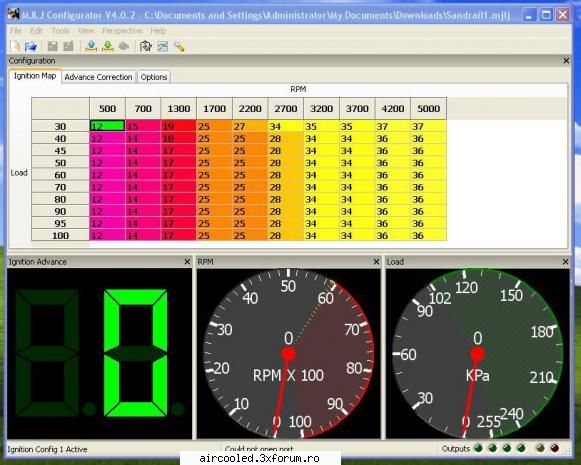Select the 500 RPM, load 30 map cell
581x465 pixels.
click(107, 126)
